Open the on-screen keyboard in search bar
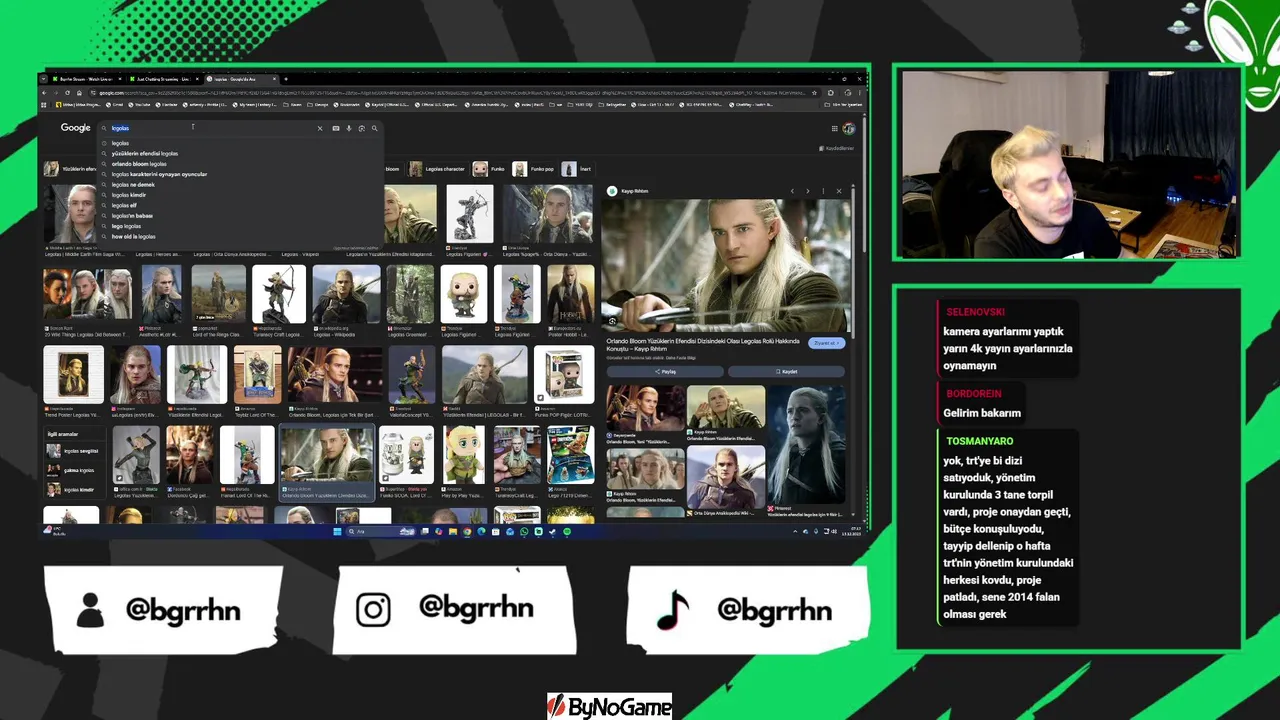This screenshot has height=720, width=1280. tap(336, 128)
